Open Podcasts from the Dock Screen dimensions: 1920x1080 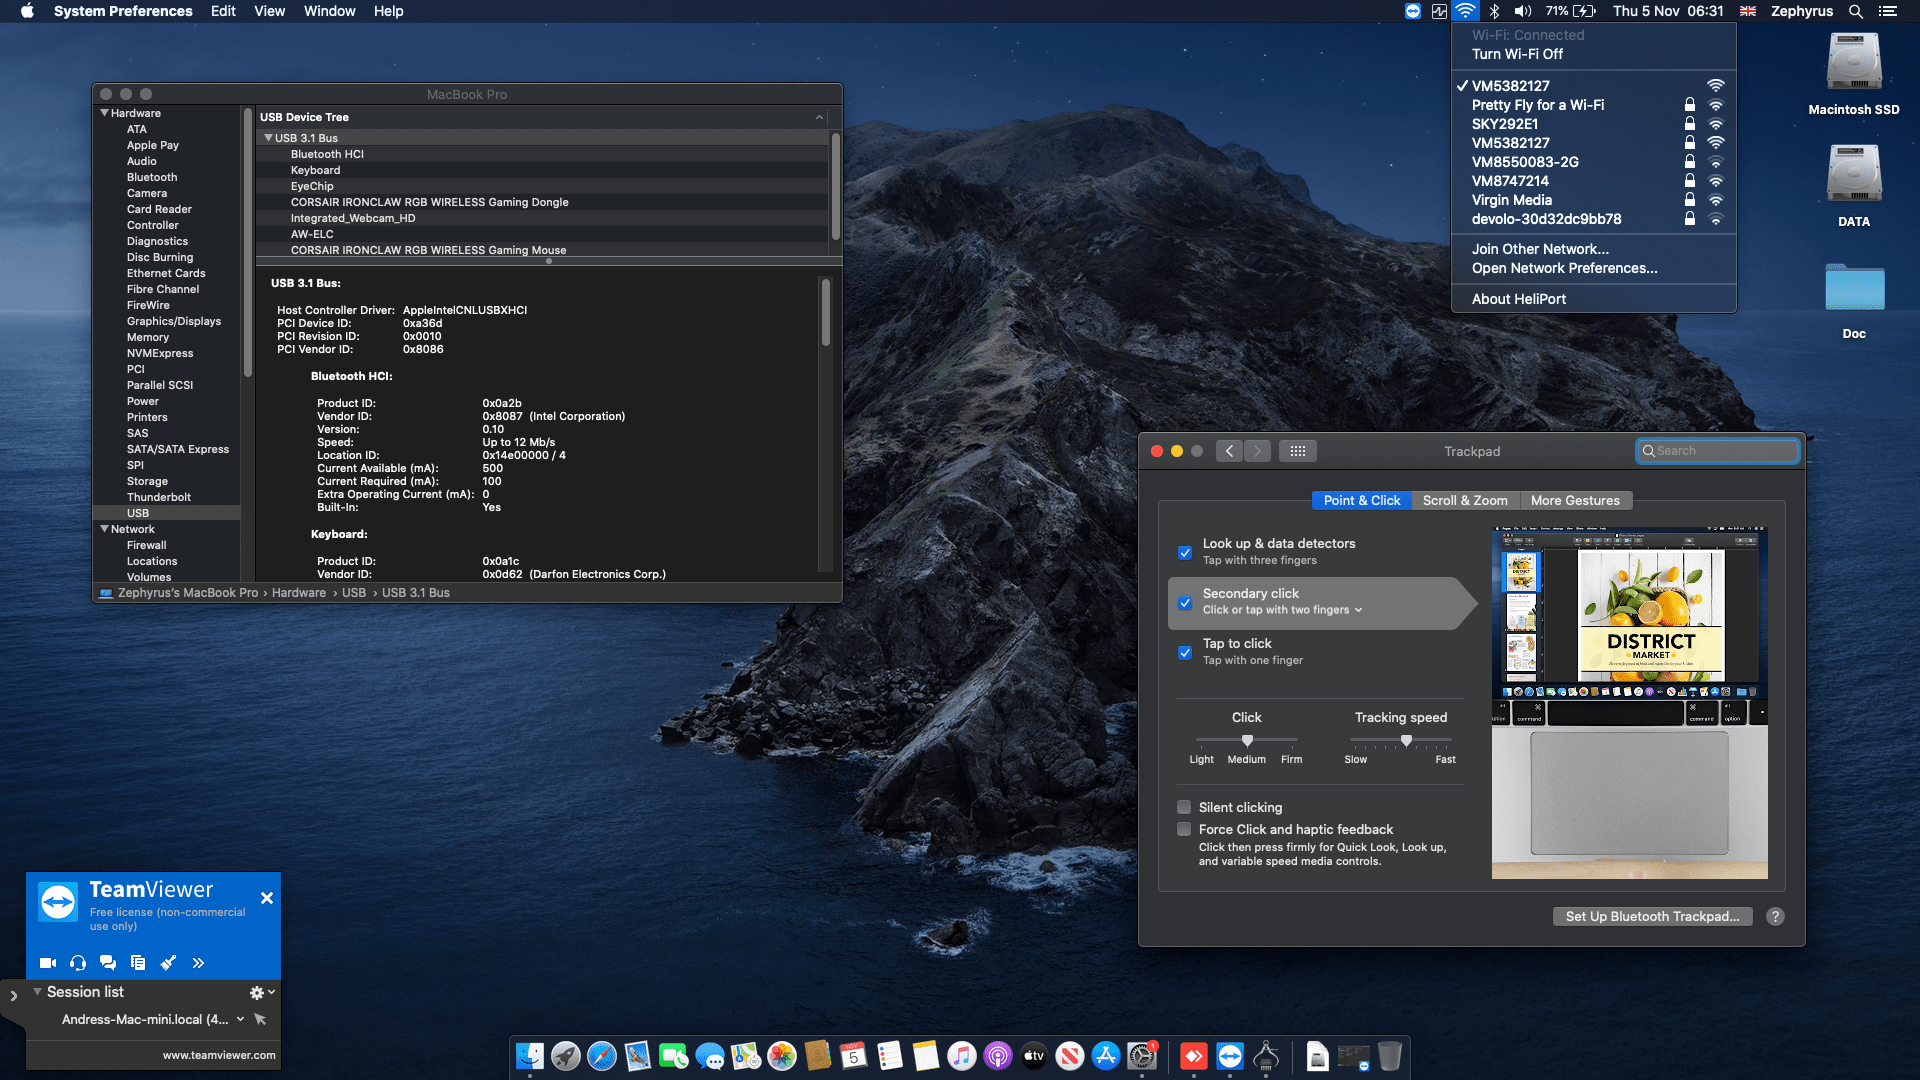coord(998,1056)
